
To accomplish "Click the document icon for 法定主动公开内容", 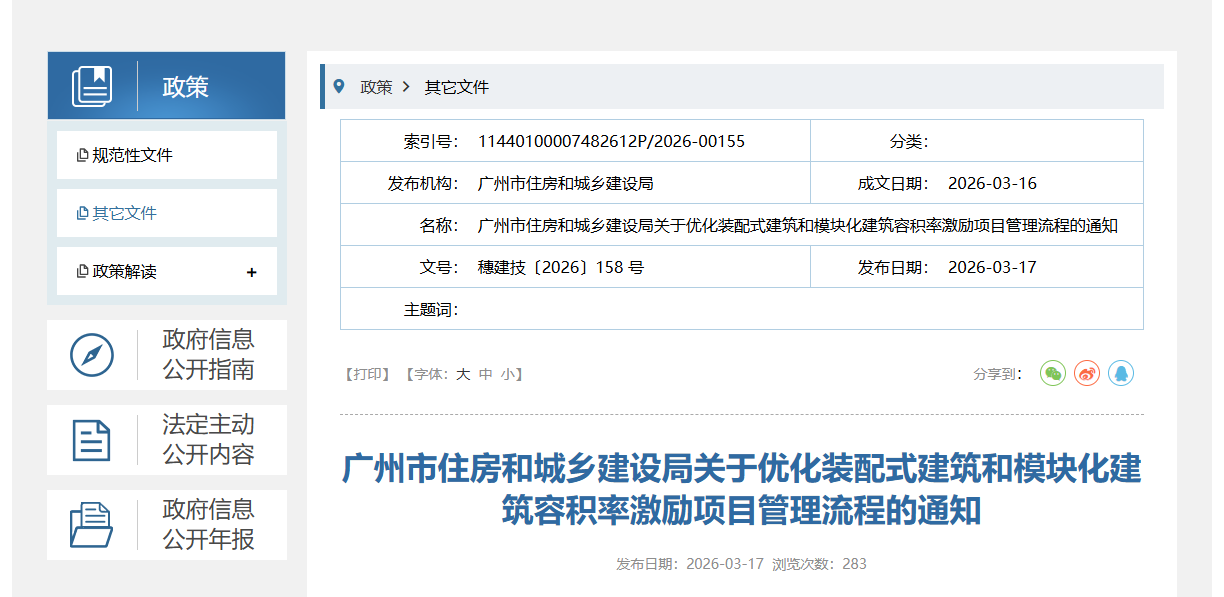I will point(91,440).
